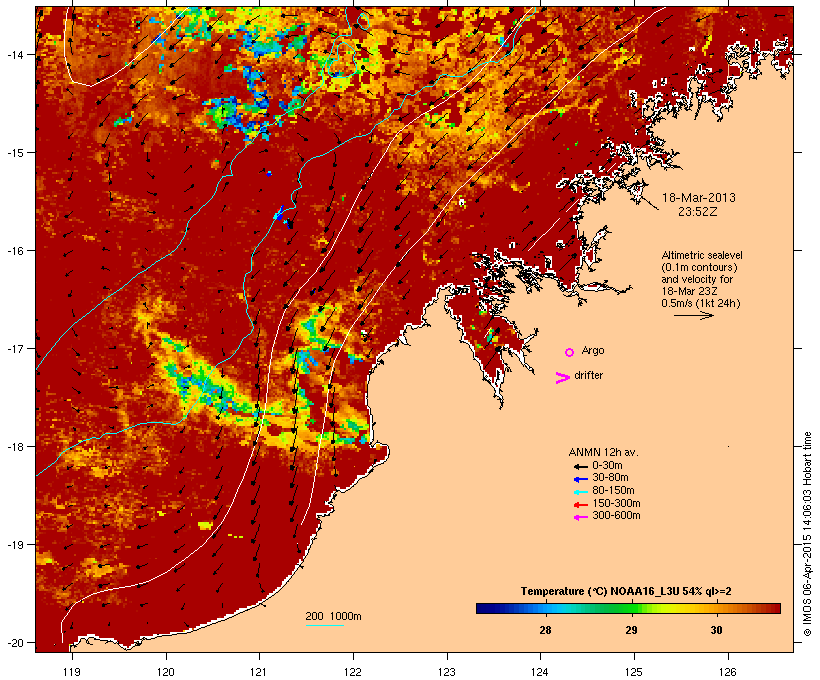Click longitude label 121 on axis
820x680 pixels.
coord(259,672)
